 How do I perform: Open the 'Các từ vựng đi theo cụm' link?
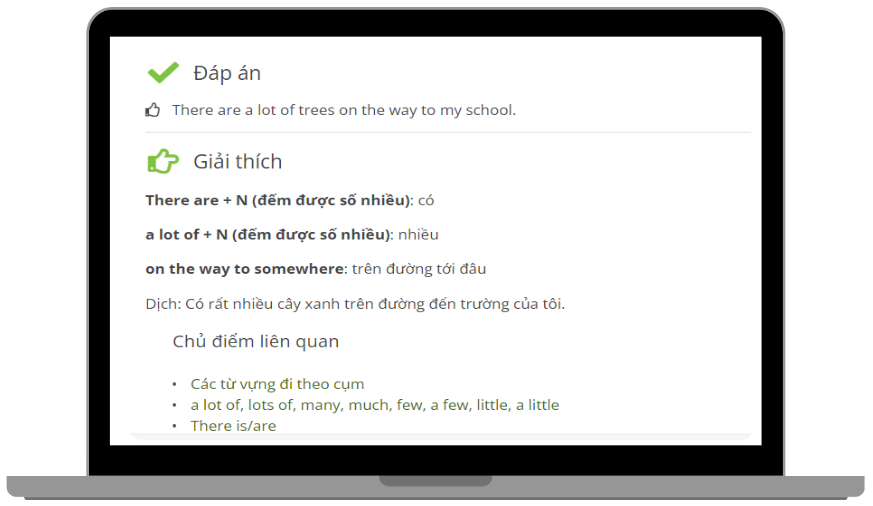(x=277, y=384)
